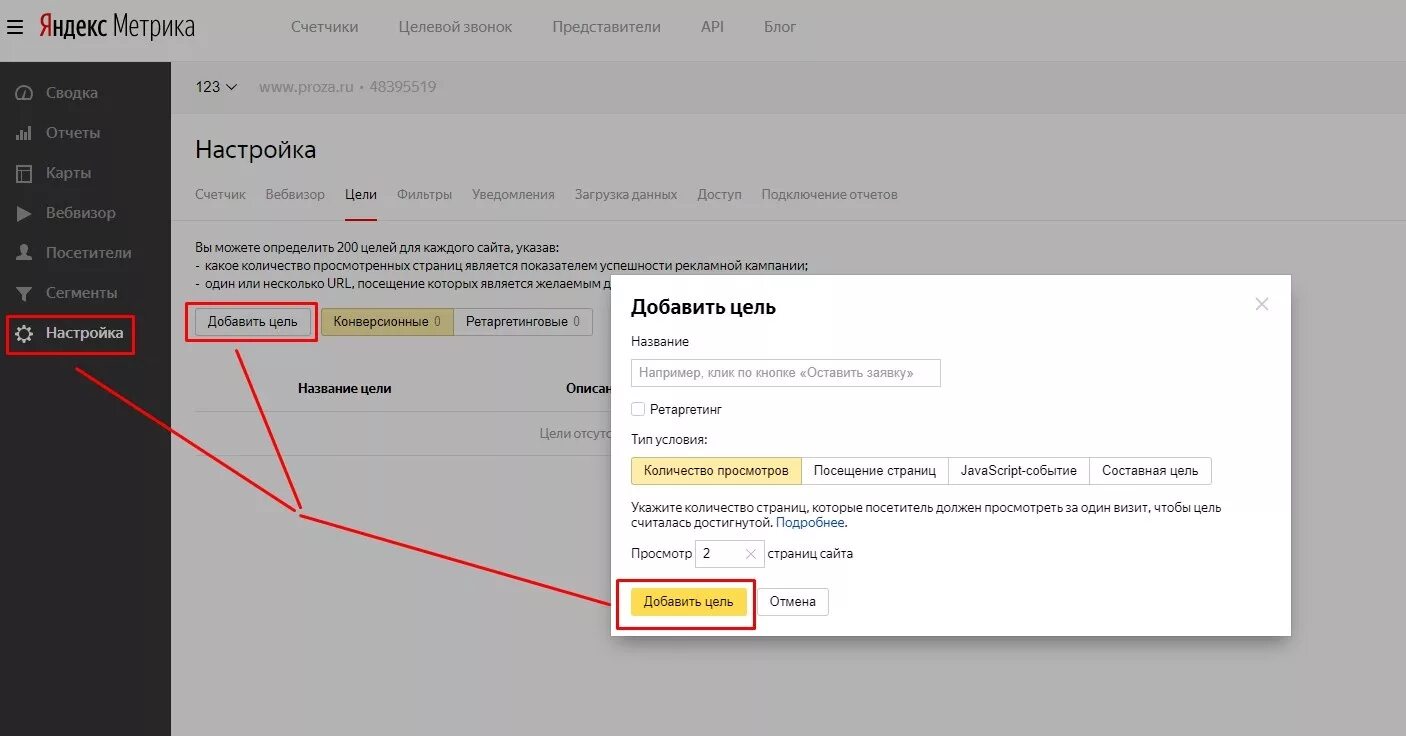Open Сегменты in the sidebar

81,293
